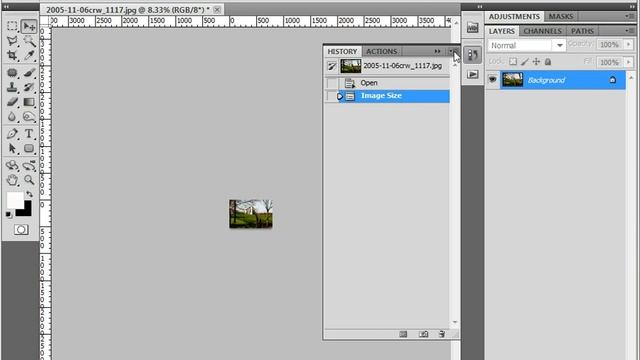Select the 3D Rotate tool
The height and width of the screenshot is (360, 640).
[x=12, y=165]
